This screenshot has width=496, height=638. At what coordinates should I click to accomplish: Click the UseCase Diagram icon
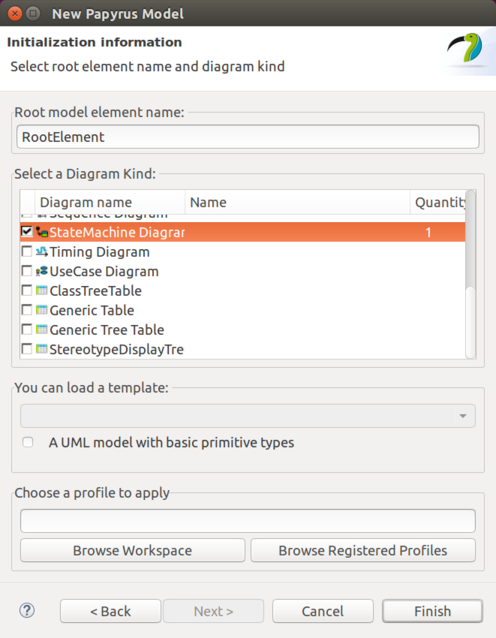[x=42, y=271]
